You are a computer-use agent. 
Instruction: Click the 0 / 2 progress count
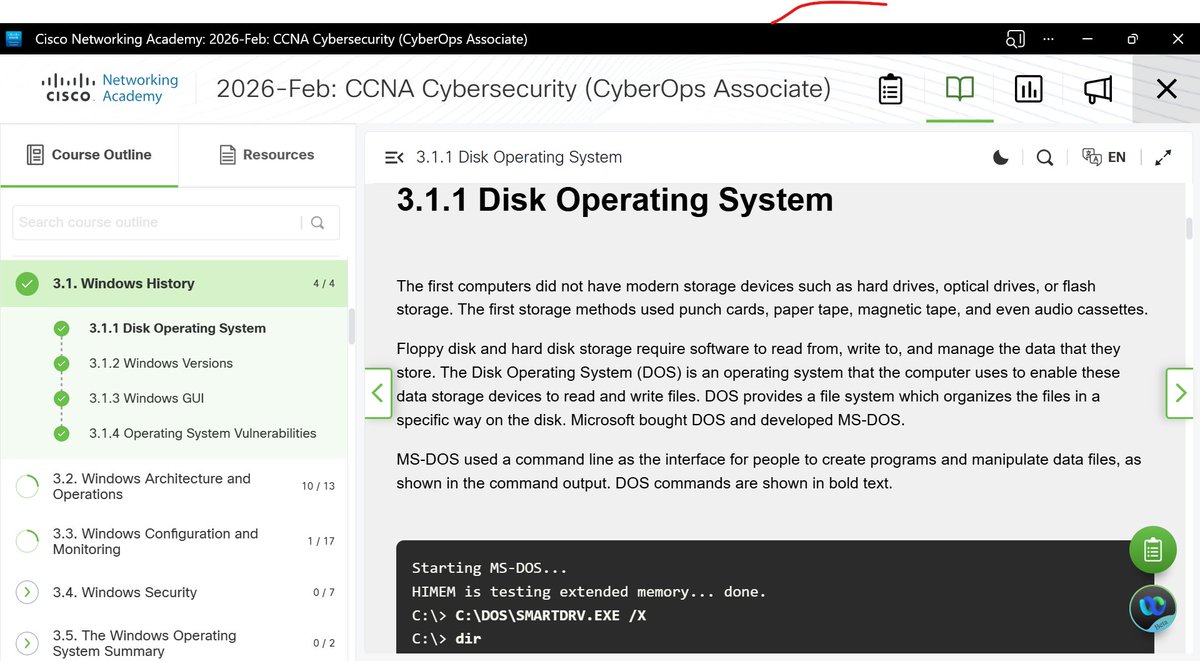tap(323, 643)
